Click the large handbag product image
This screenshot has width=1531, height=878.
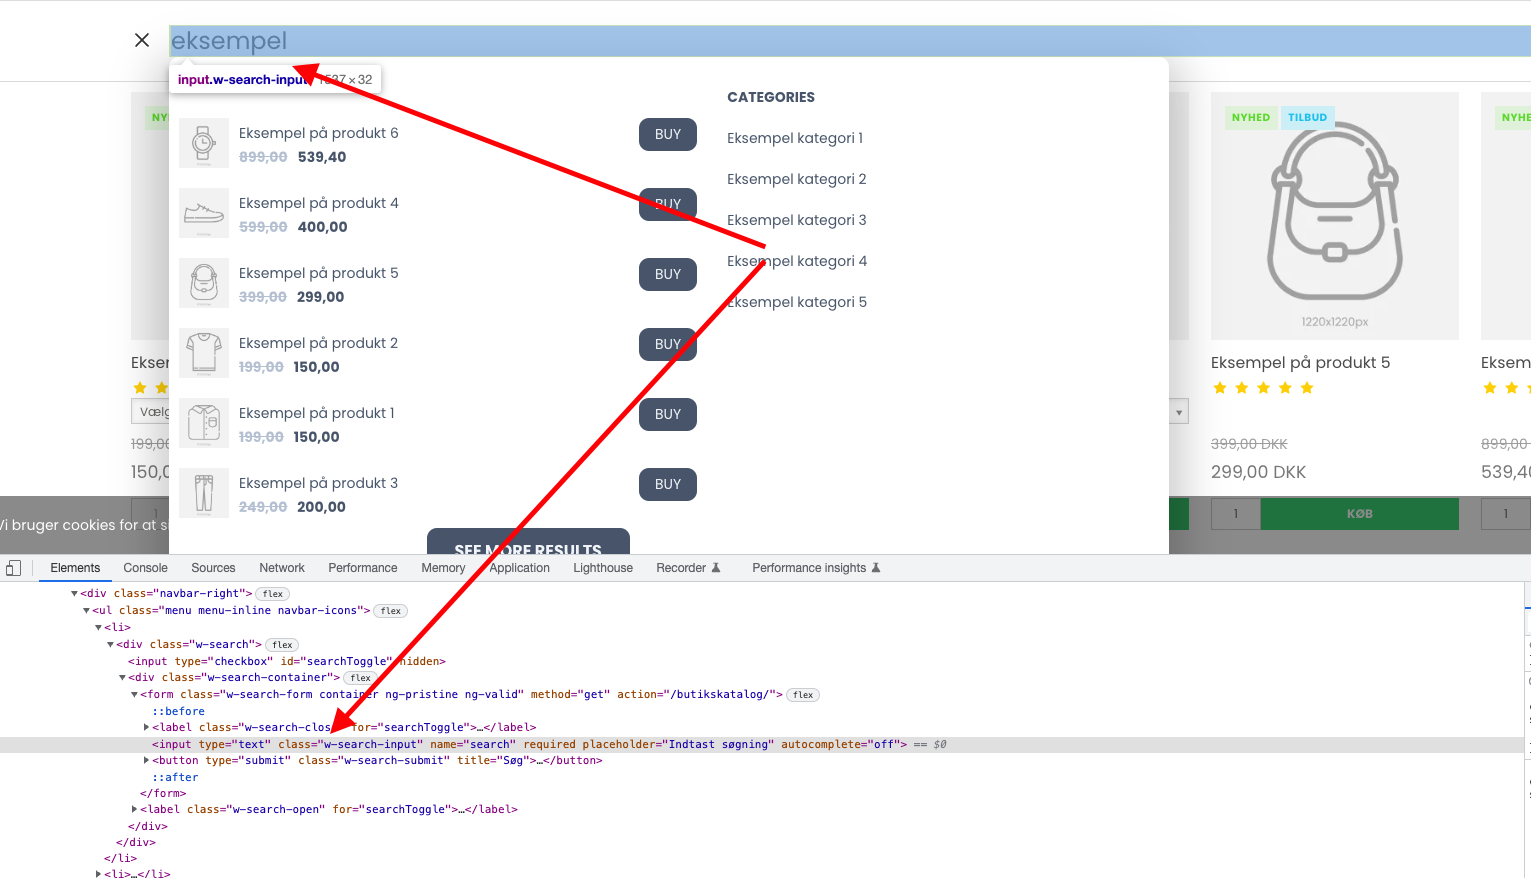click(x=1335, y=214)
